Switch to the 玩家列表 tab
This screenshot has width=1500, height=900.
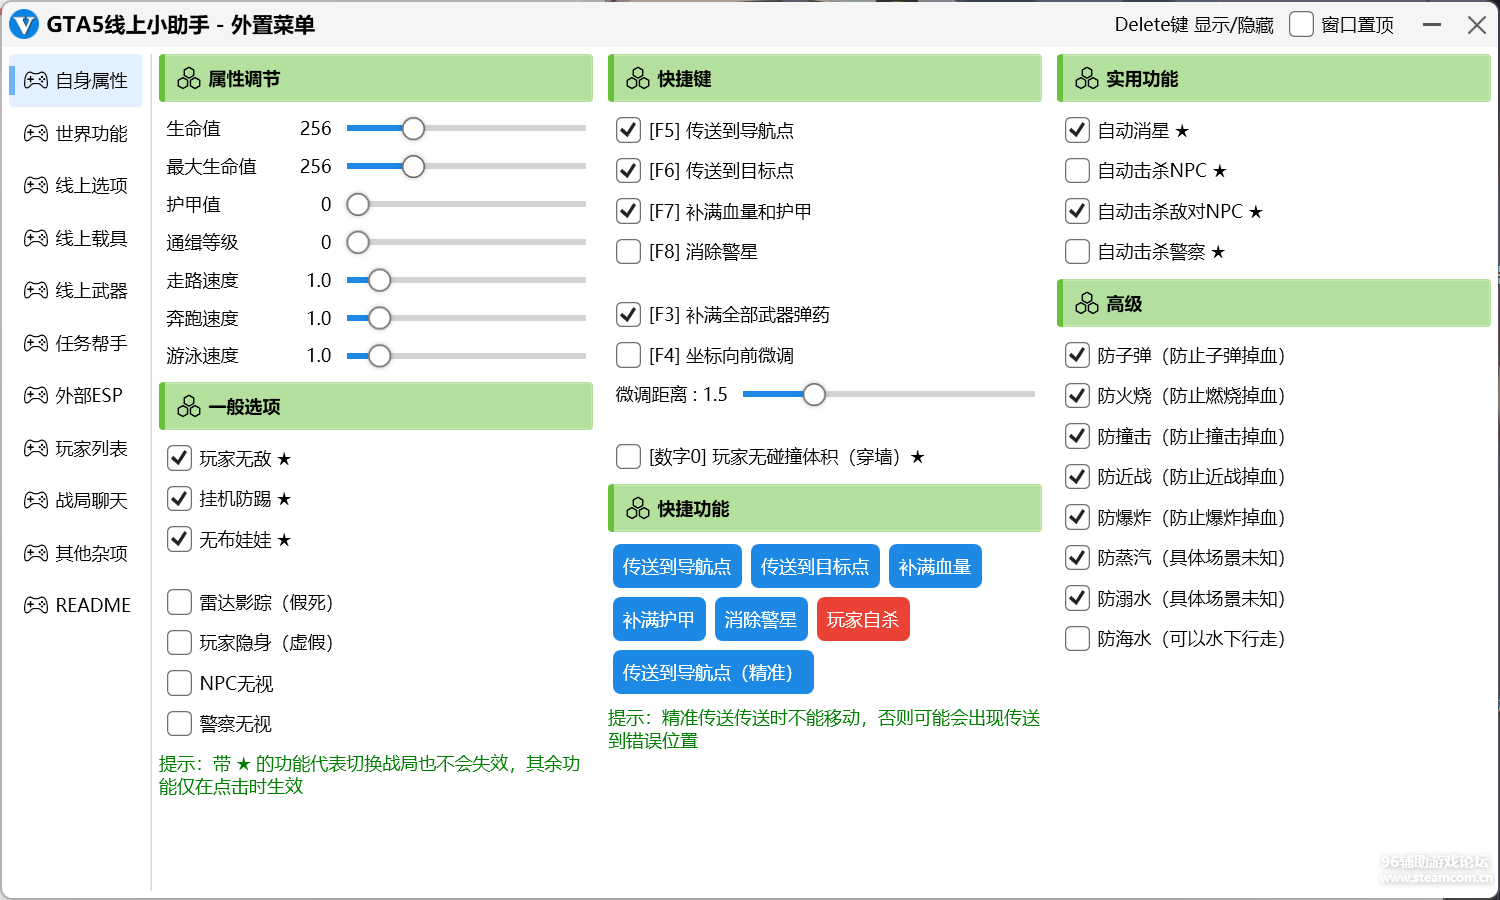[x=77, y=449]
